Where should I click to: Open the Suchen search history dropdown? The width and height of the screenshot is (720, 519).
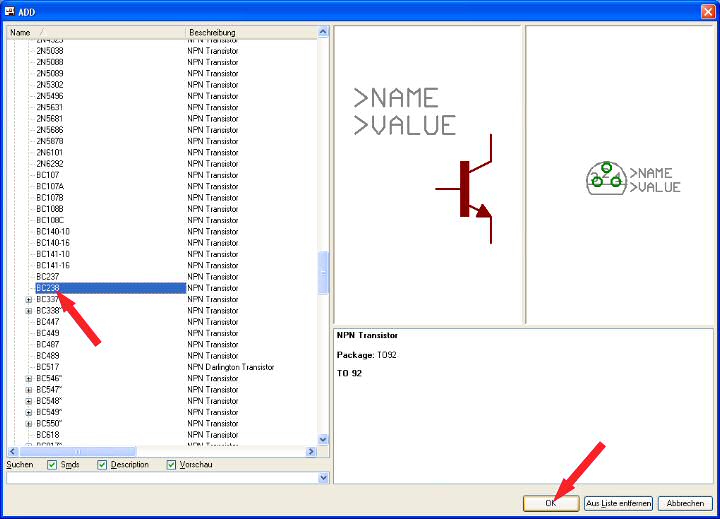pos(323,478)
